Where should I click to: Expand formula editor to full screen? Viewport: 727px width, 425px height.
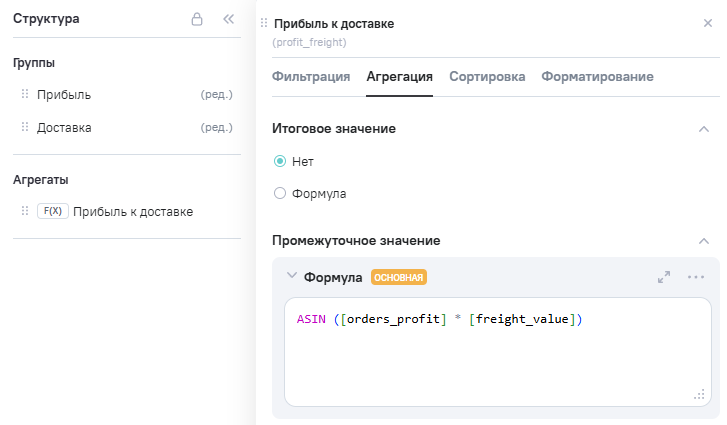point(664,277)
